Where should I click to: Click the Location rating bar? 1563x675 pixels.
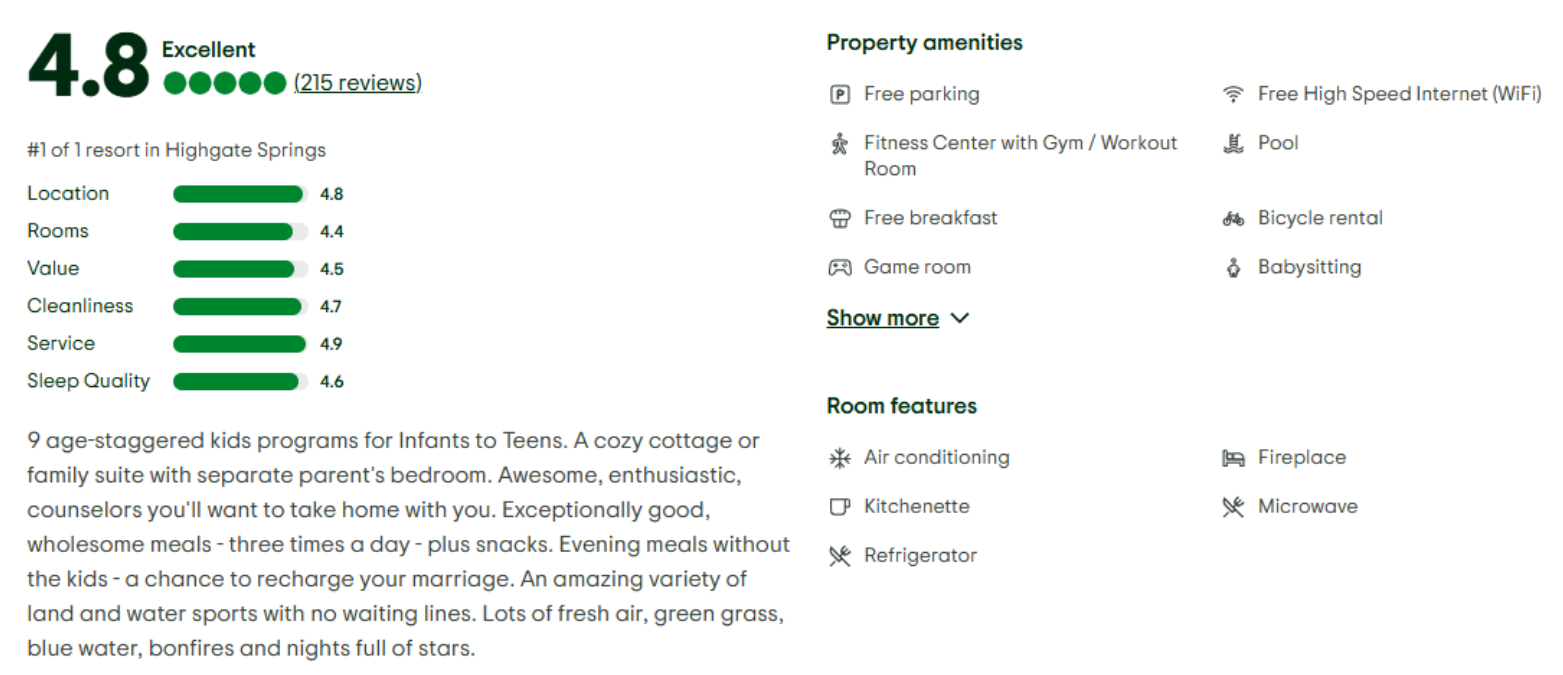tap(239, 194)
